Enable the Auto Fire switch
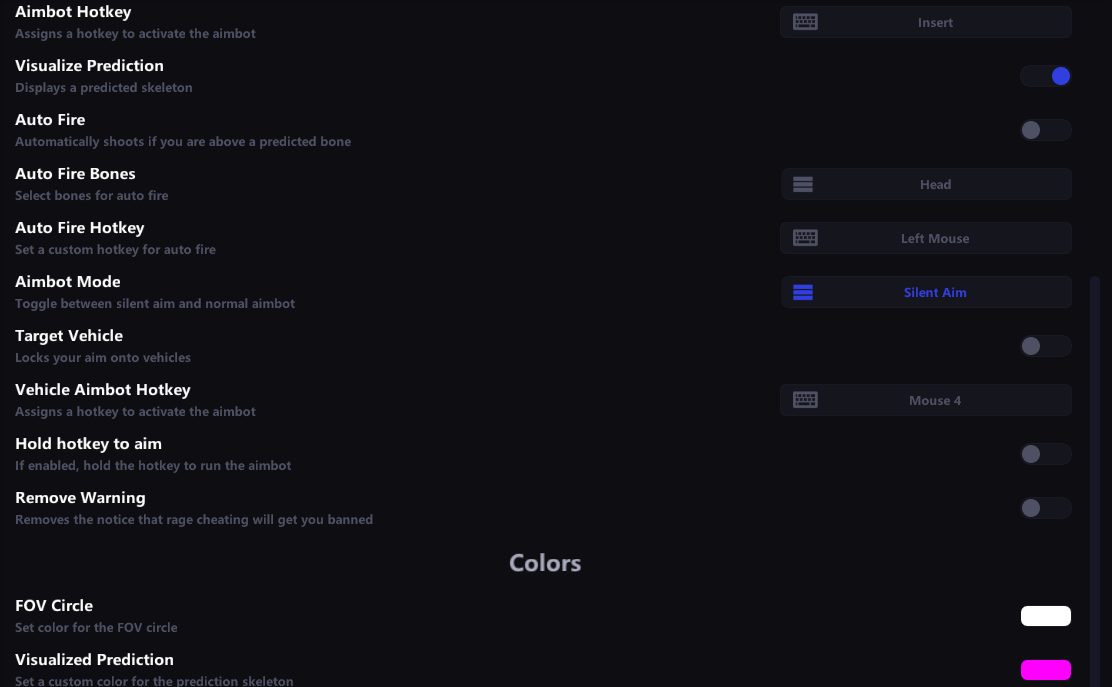This screenshot has width=1112, height=687. 1046,130
